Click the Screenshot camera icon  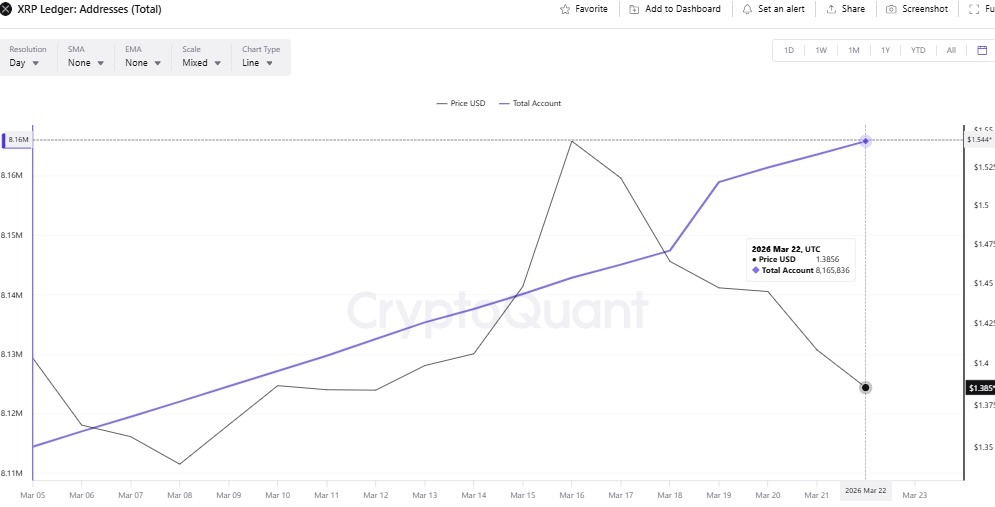(891, 9)
